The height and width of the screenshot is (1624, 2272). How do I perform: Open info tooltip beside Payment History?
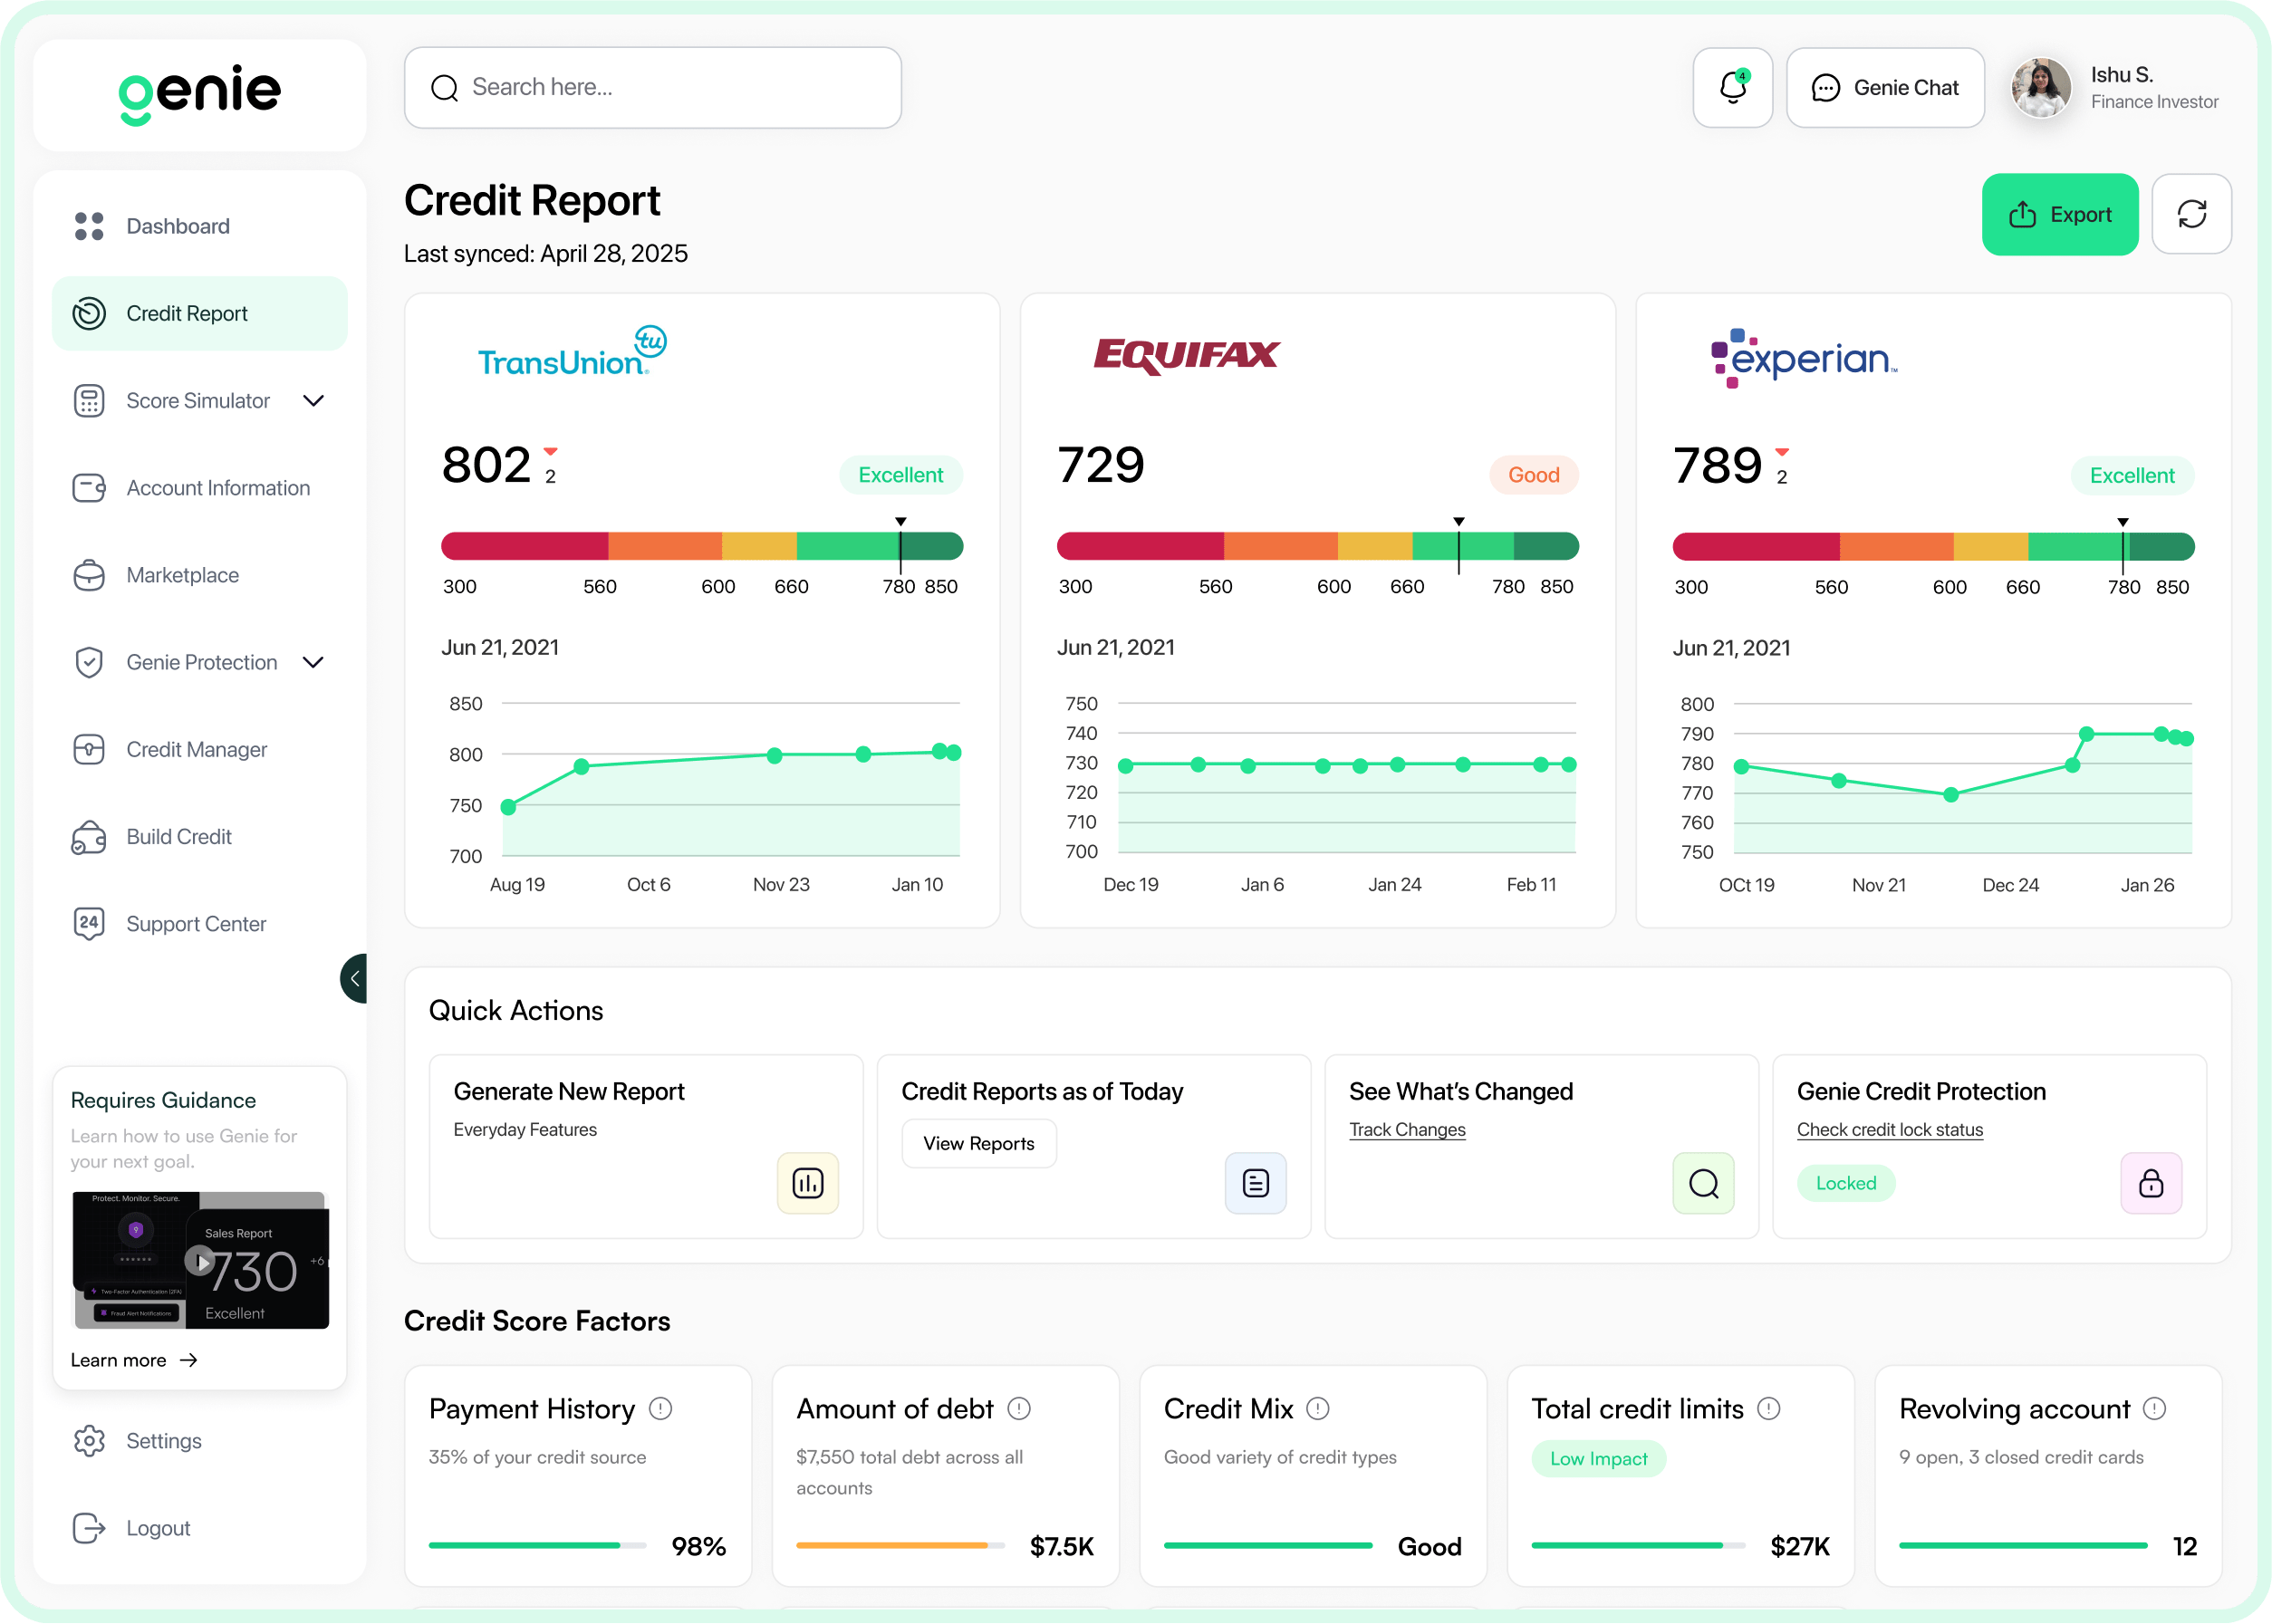tap(660, 1408)
